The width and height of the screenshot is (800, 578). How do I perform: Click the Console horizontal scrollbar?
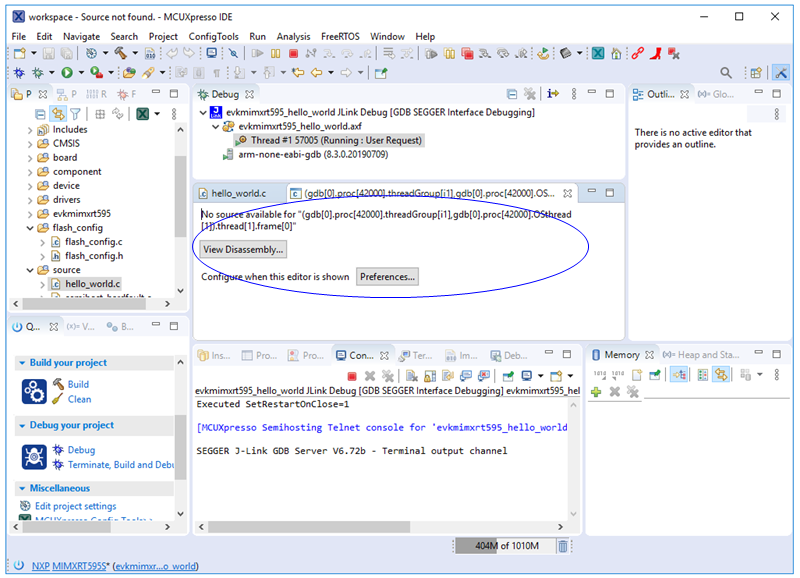click(309, 526)
